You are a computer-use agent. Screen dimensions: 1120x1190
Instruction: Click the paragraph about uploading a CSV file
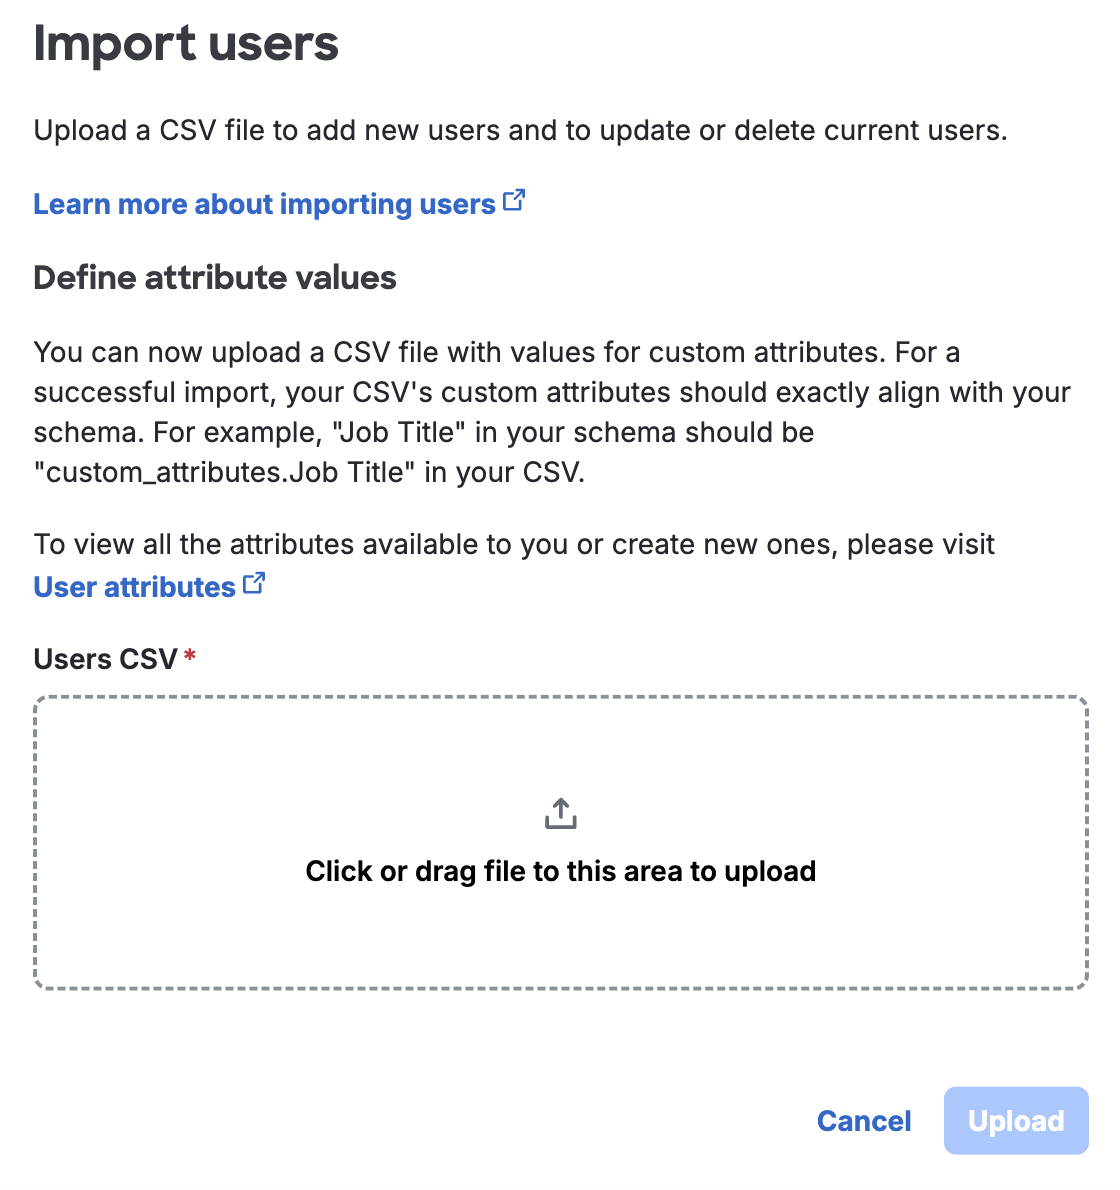click(x=520, y=130)
